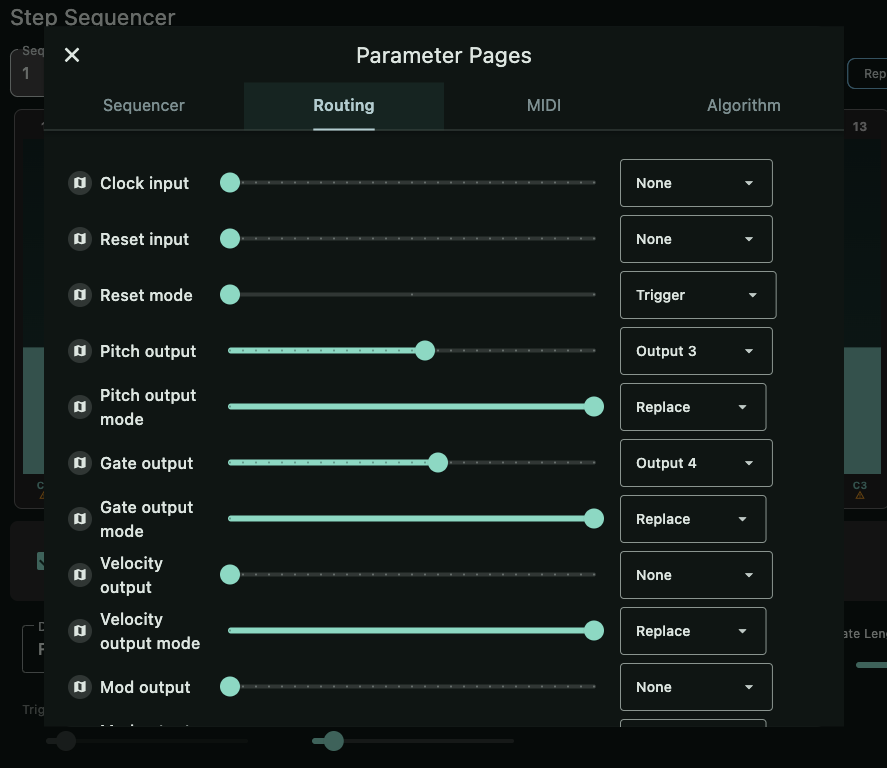This screenshot has width=887, height=768.
Task: Switch to the Algorithm tab
Action: click(743, 105)
